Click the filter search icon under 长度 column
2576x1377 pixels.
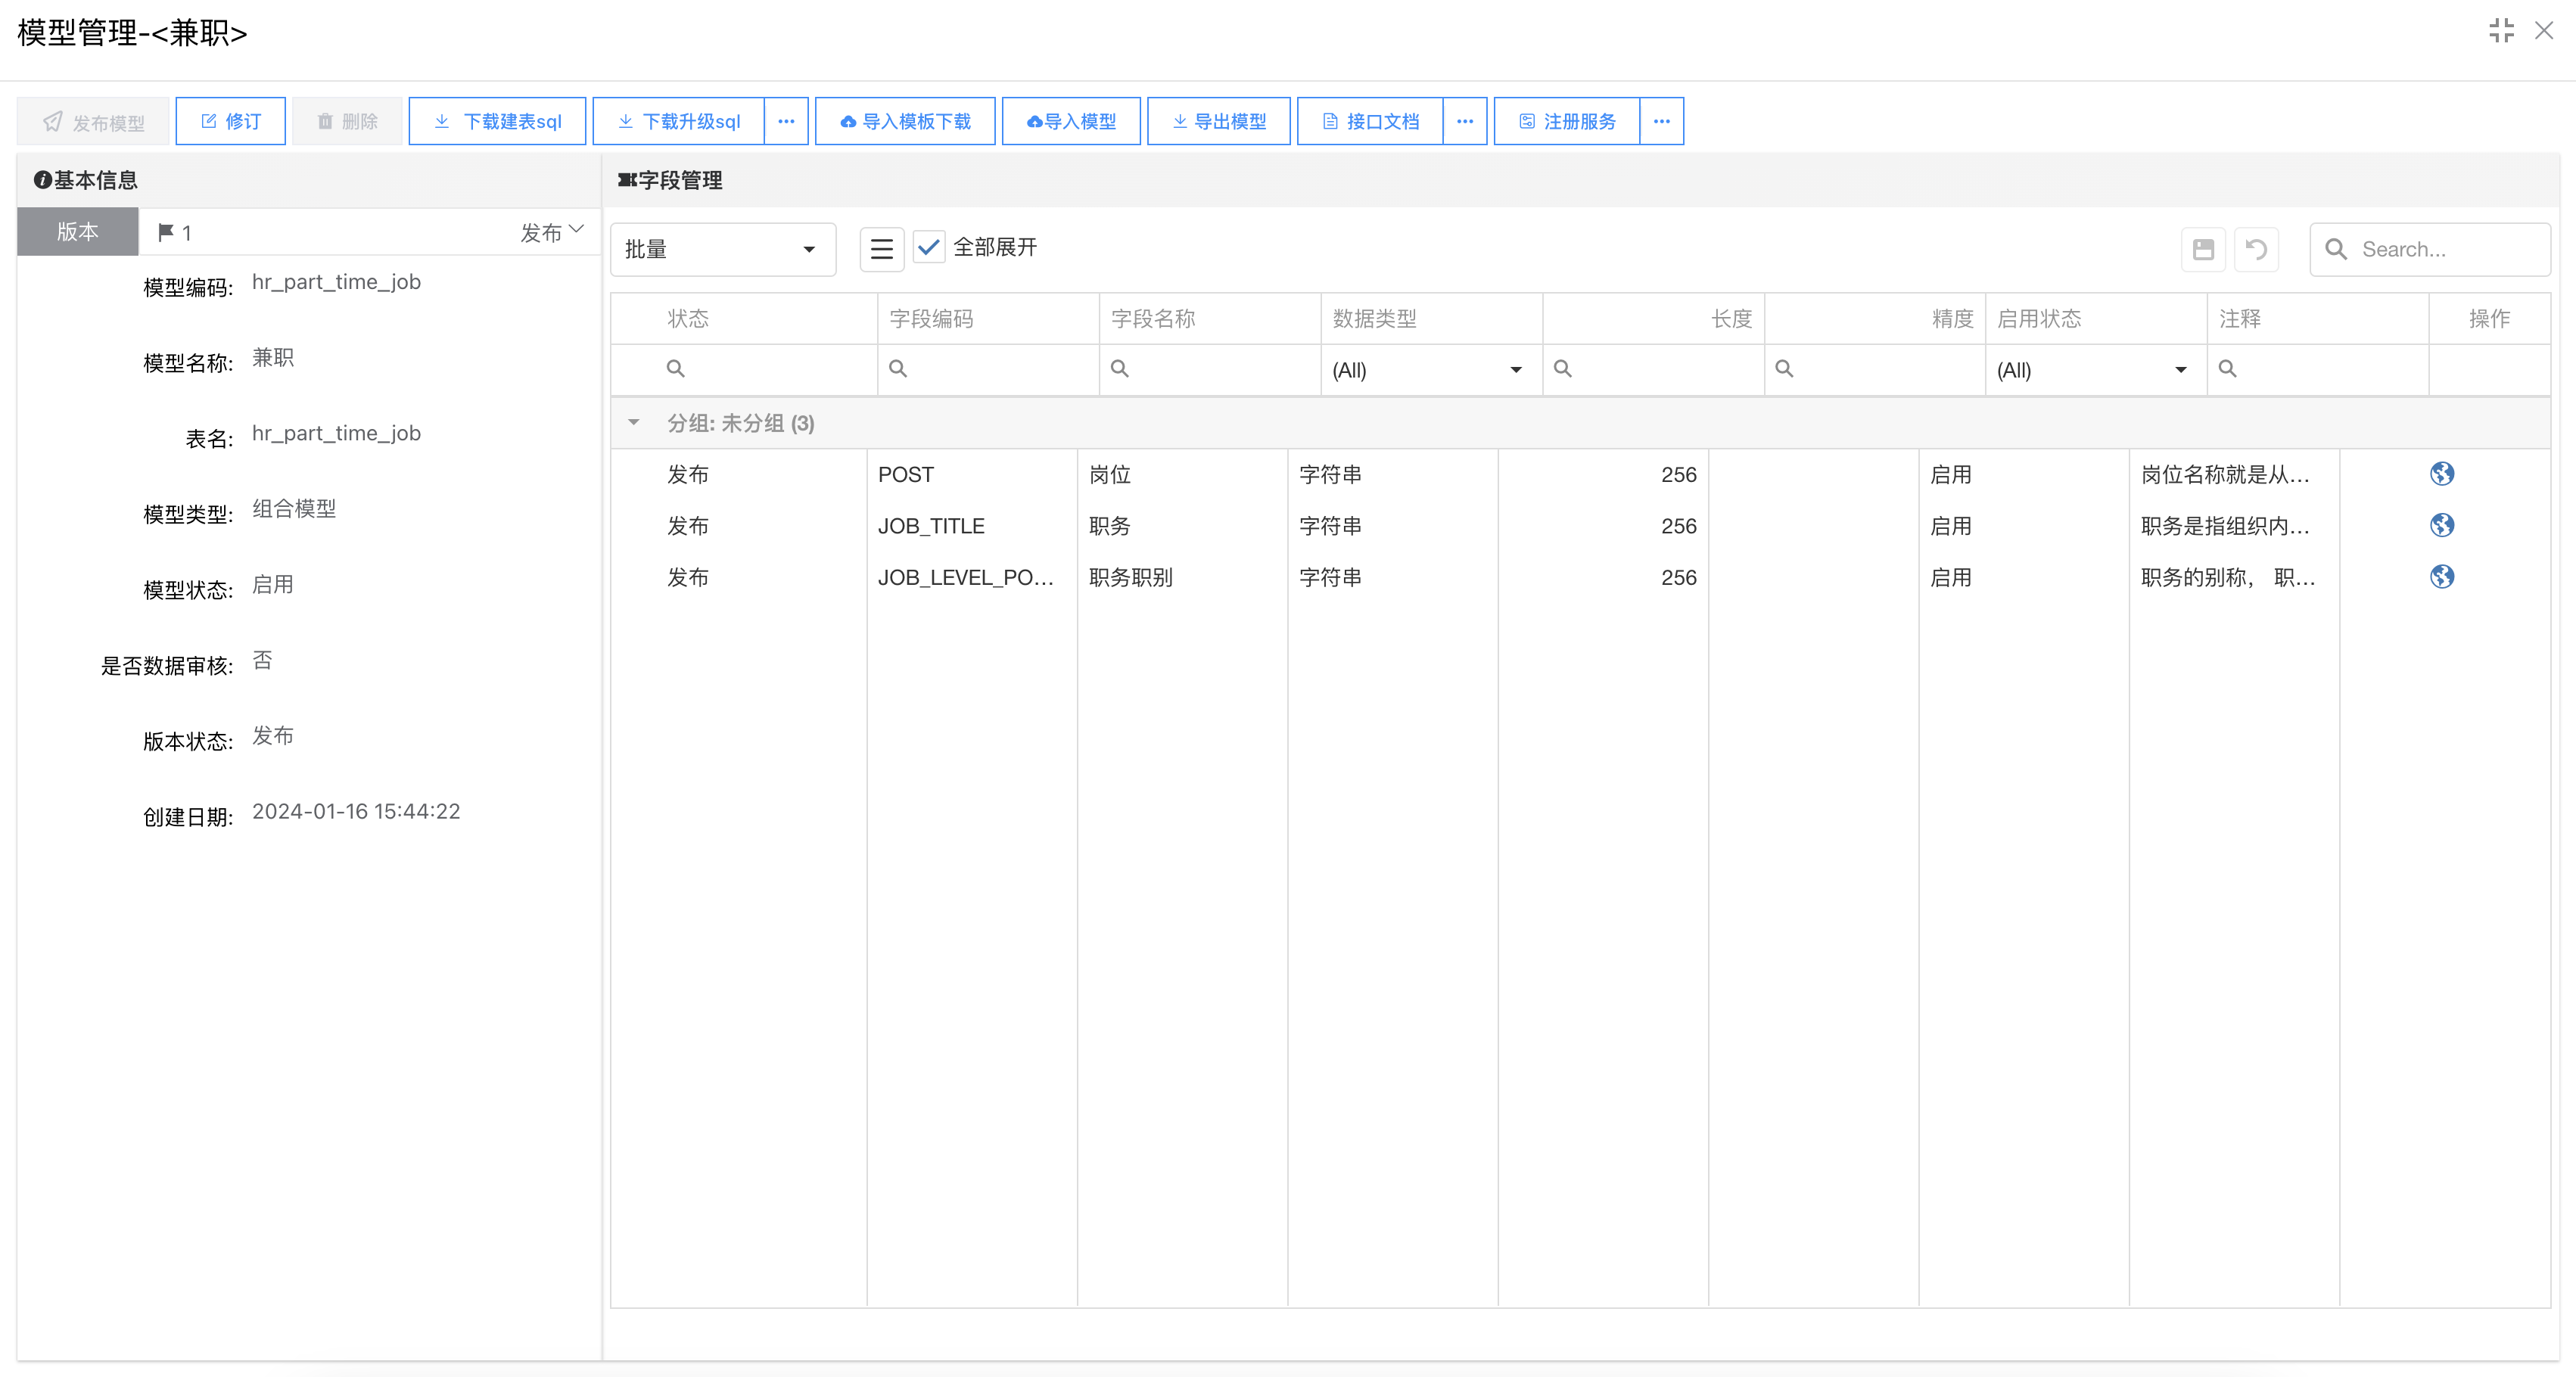click(x=1563, y=369)
